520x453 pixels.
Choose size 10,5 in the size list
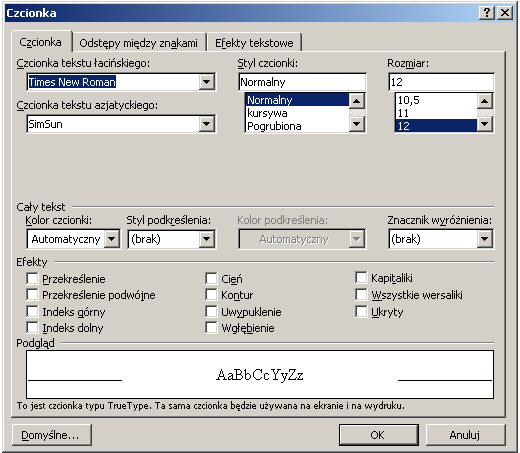436,100
